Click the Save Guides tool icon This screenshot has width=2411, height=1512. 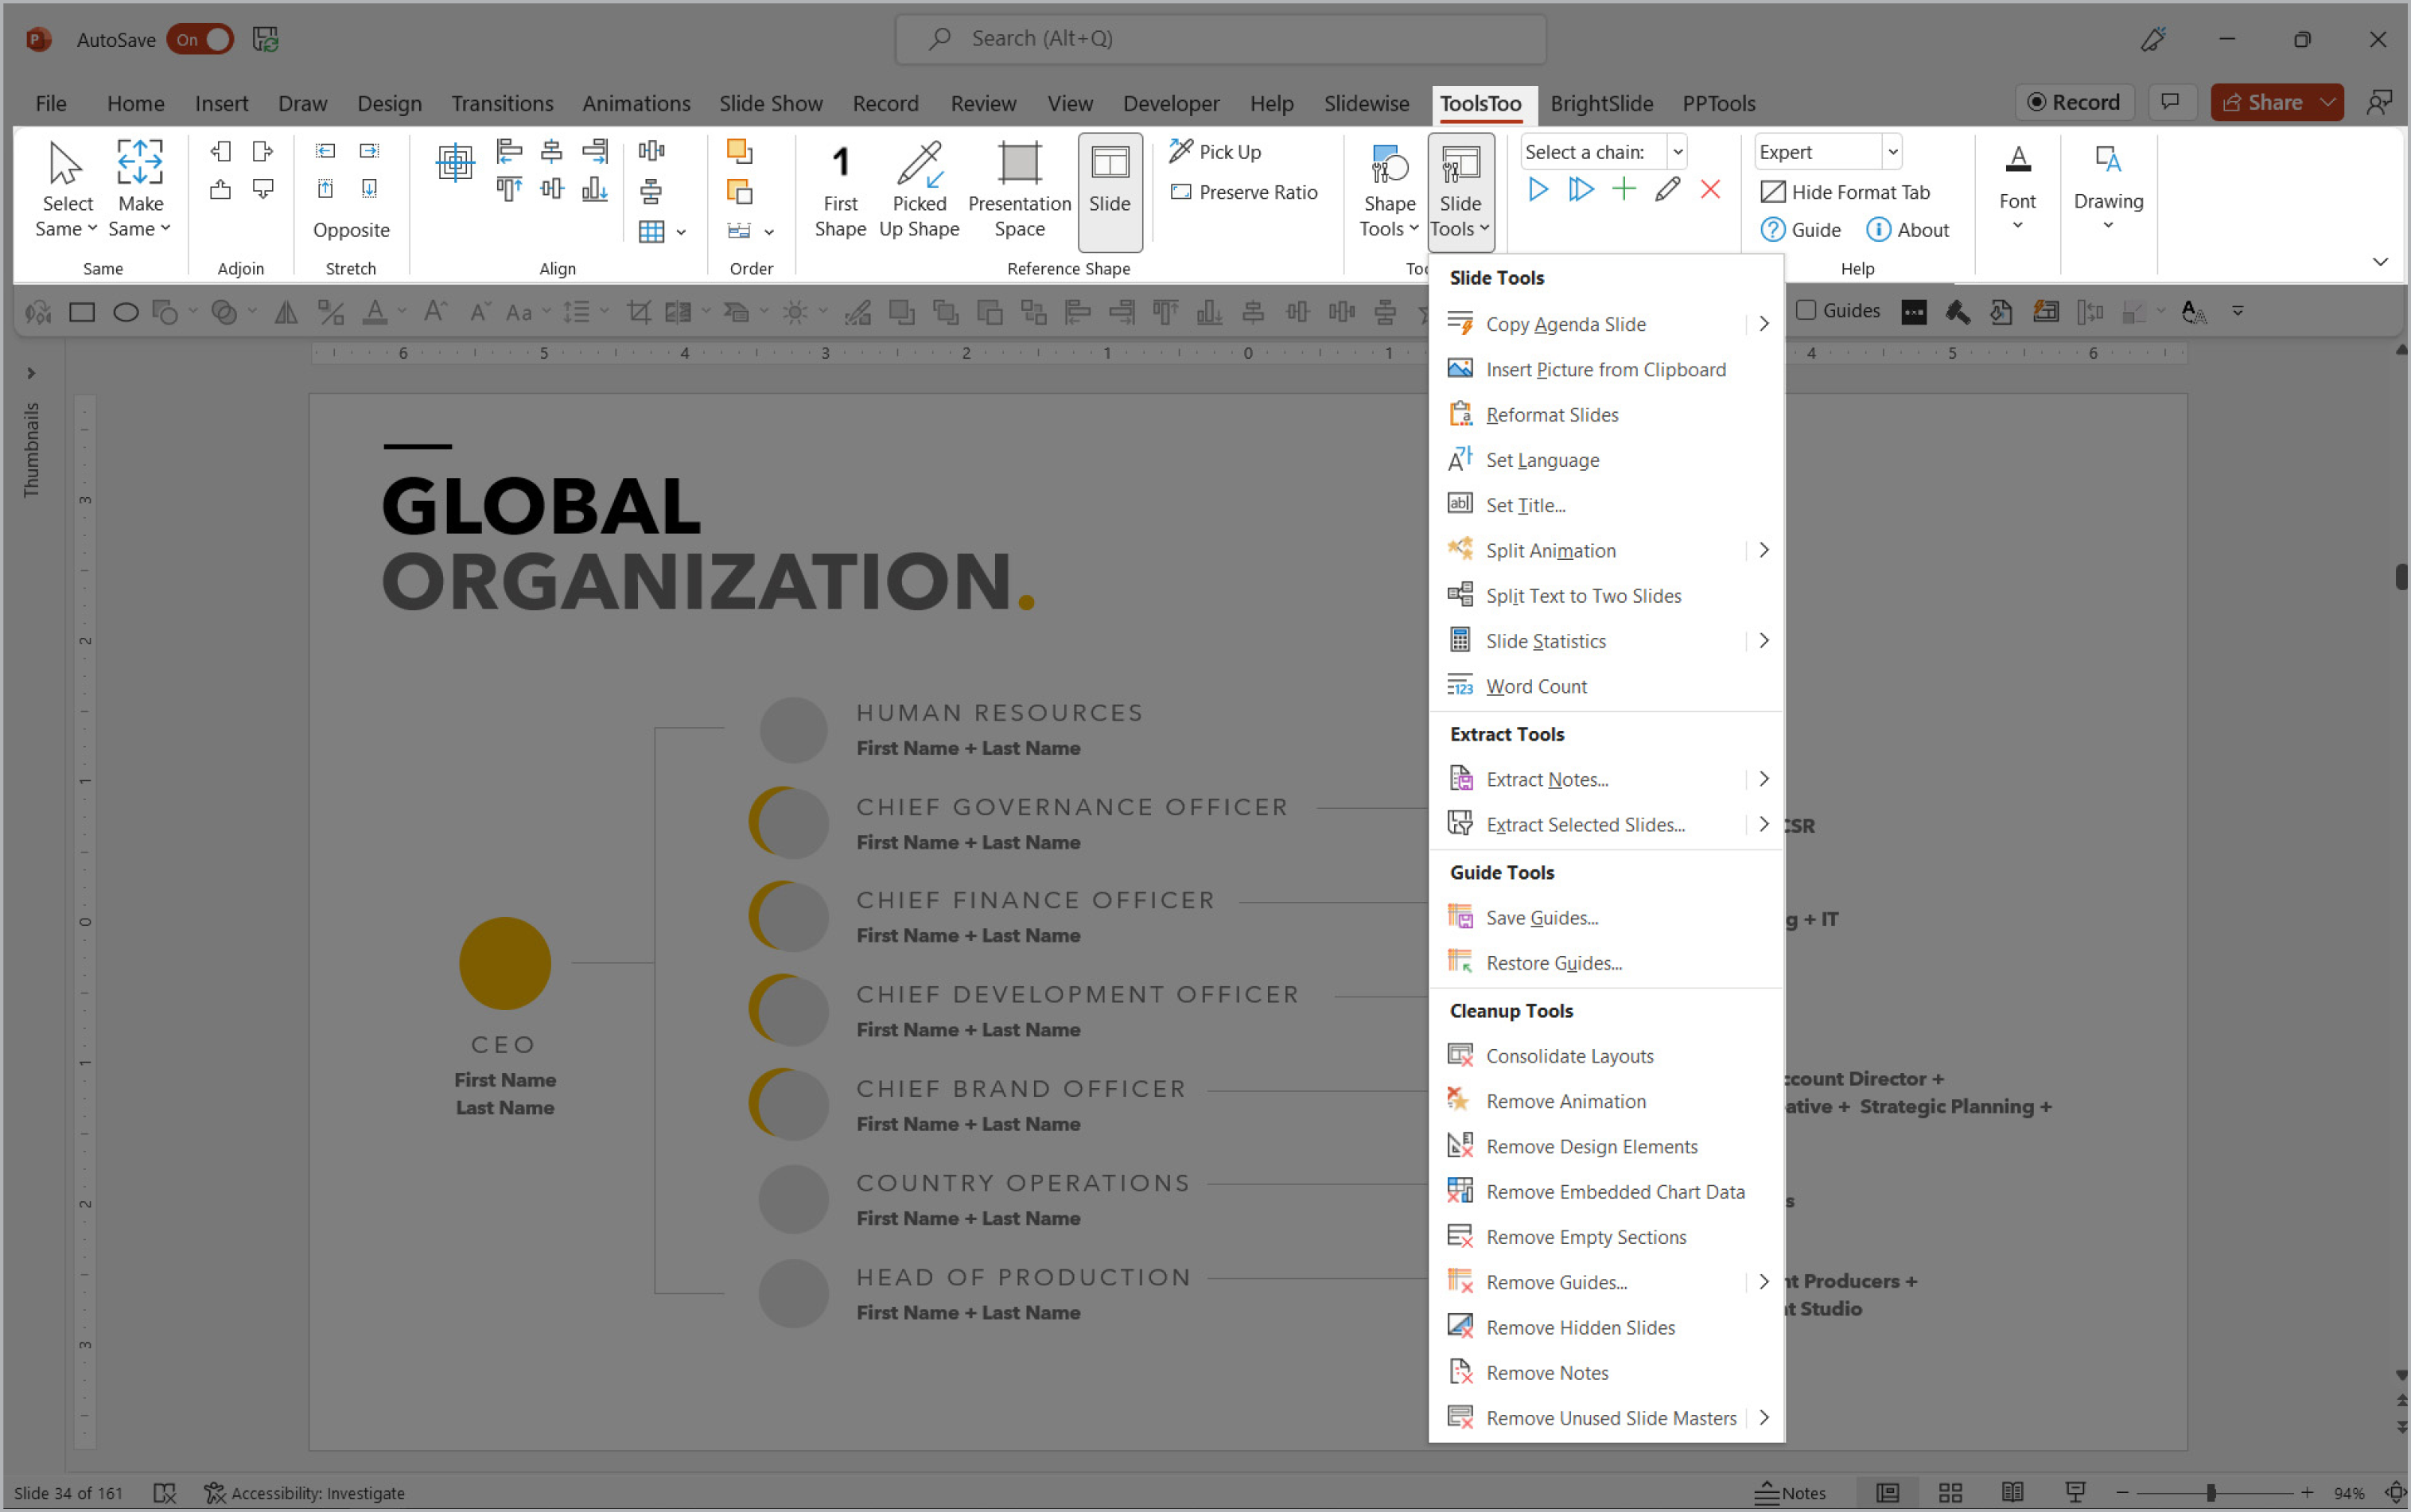1460,916
